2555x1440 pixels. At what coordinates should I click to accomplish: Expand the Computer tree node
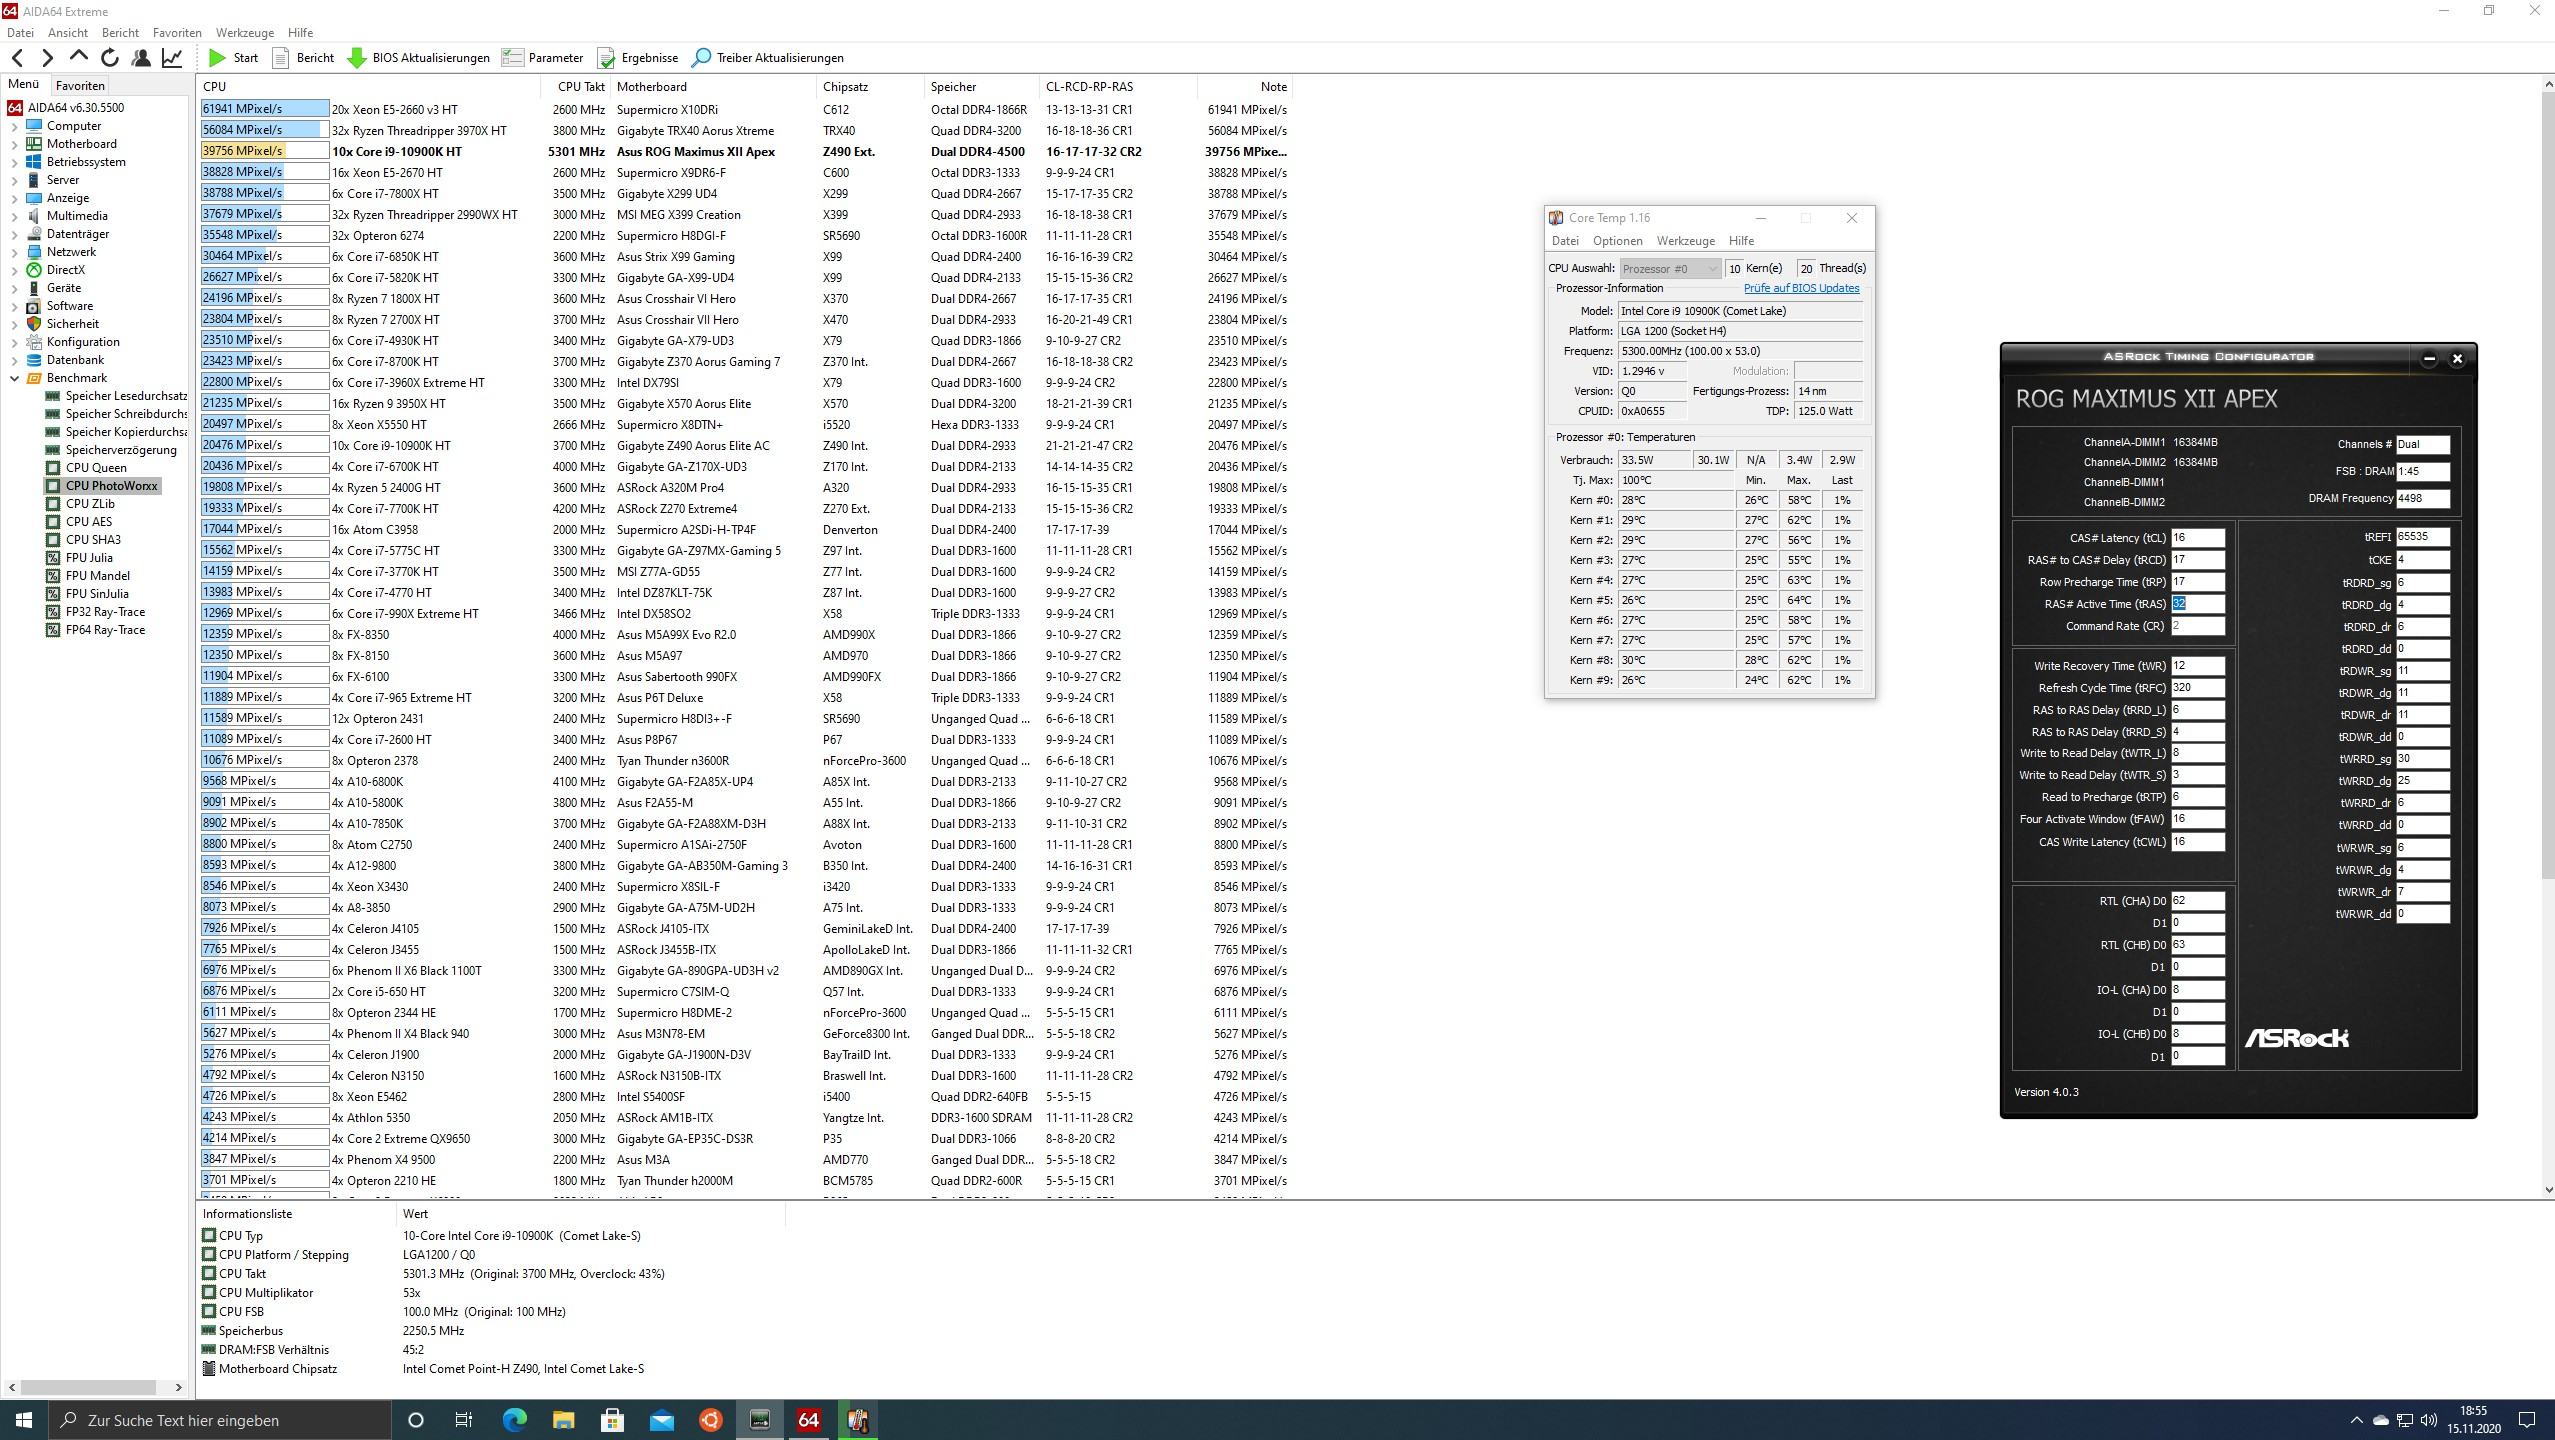point(14,126)
